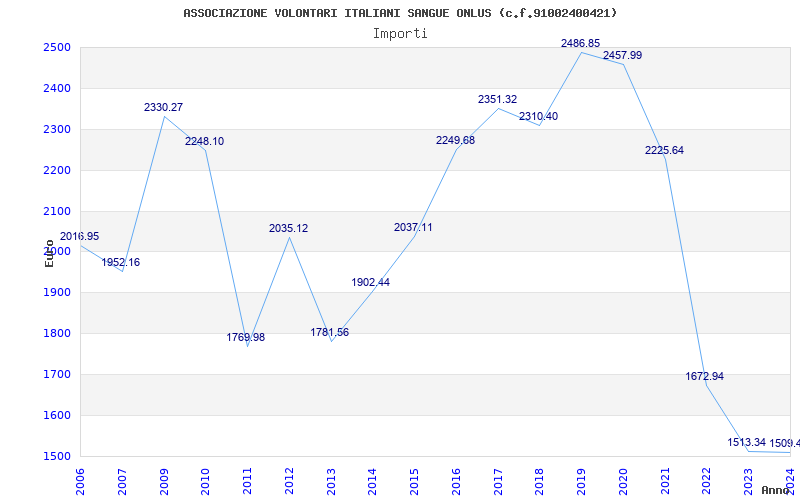This screenshot has height=500, width=800.
Task: Click x-axis year 2011
Action: (x=247, y=481)
